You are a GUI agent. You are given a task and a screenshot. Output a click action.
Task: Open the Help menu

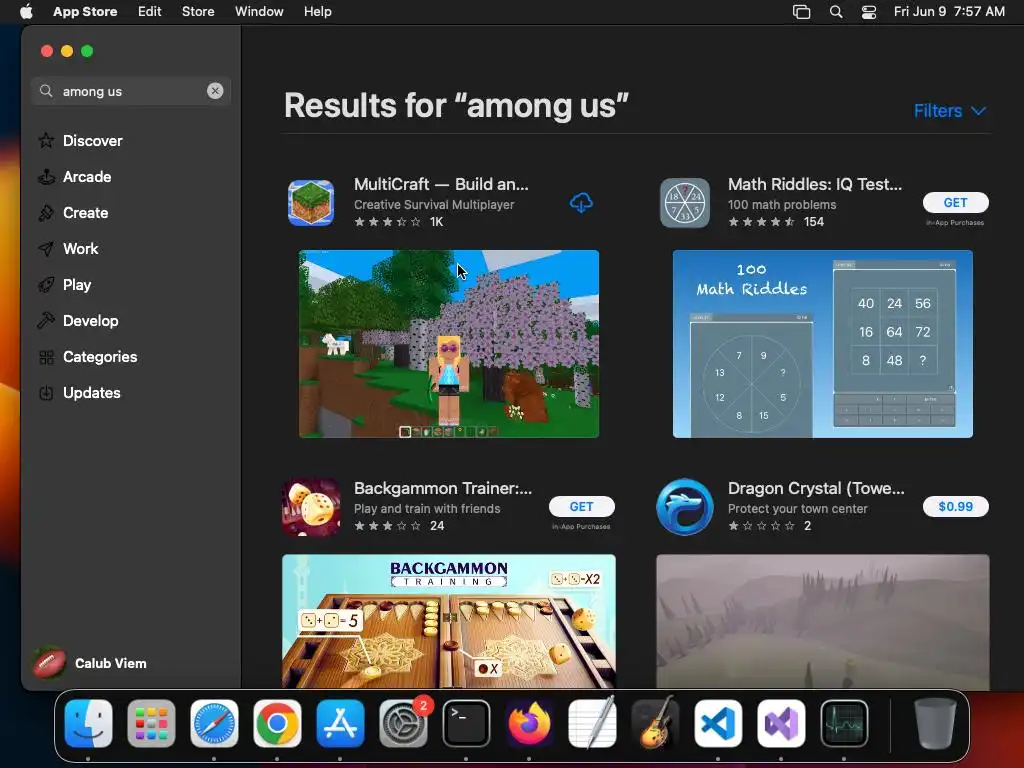coord(317,12)
